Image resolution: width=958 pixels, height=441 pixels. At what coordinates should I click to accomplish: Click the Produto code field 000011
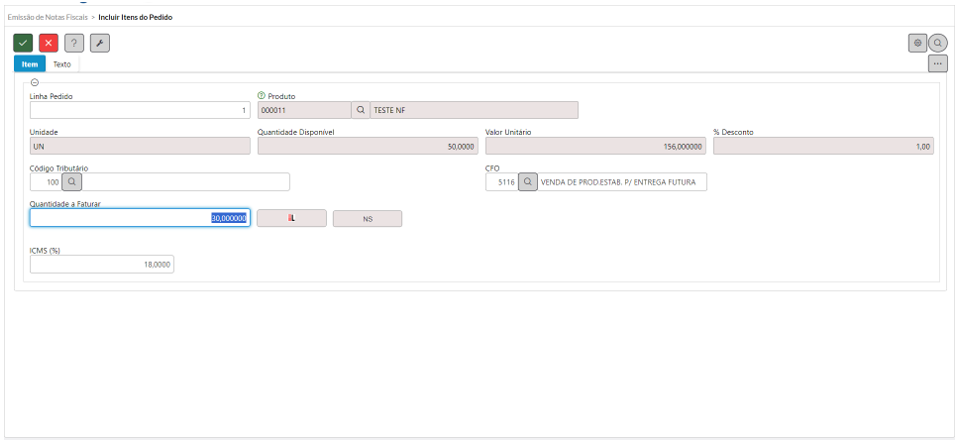(304, 110)
